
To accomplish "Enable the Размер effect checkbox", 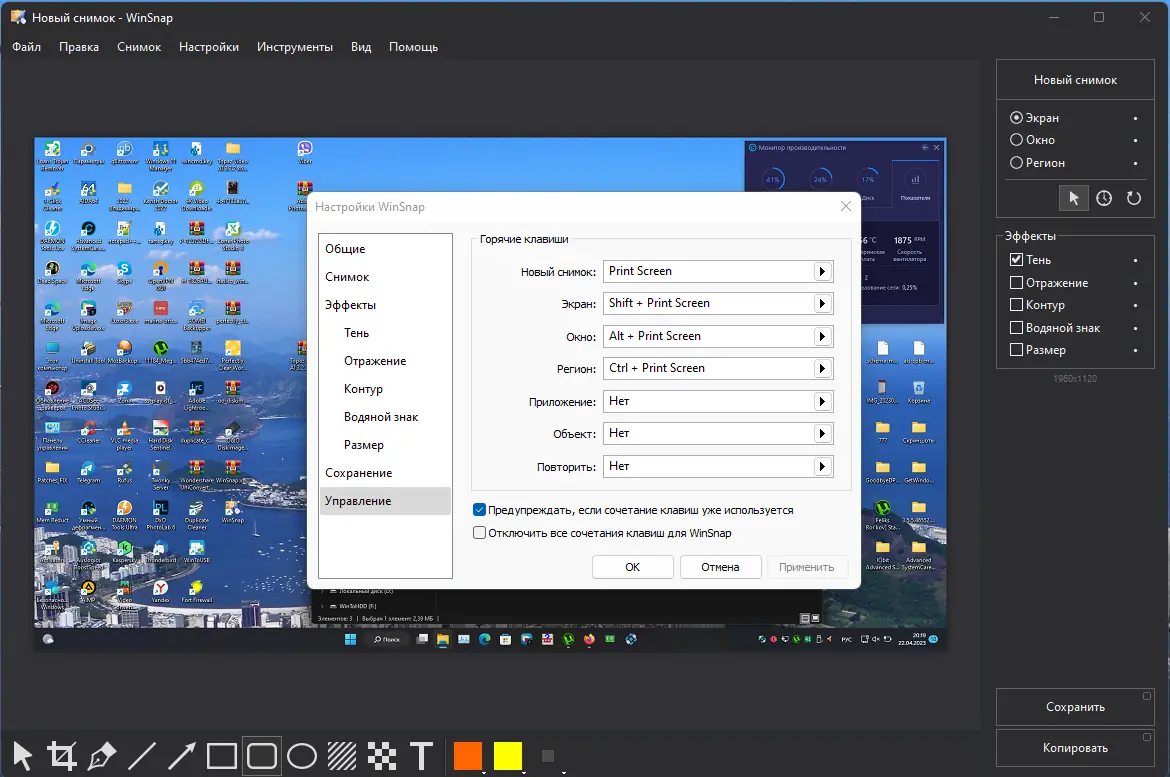I will pos(1016,349).
